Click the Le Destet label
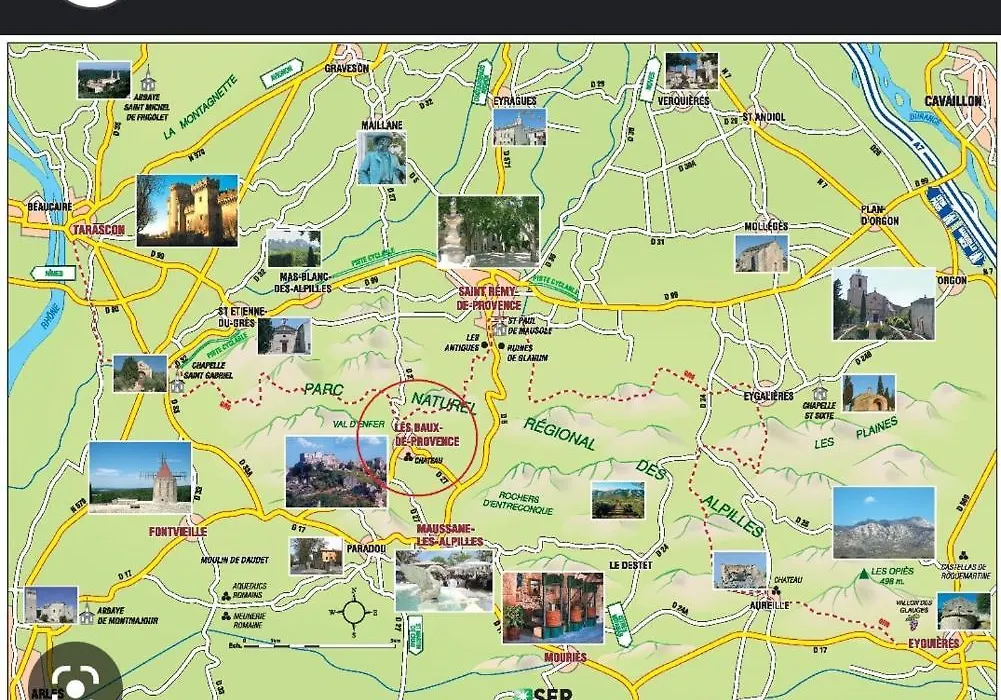The image size is (1001, 700). click(x=631, y=565)
